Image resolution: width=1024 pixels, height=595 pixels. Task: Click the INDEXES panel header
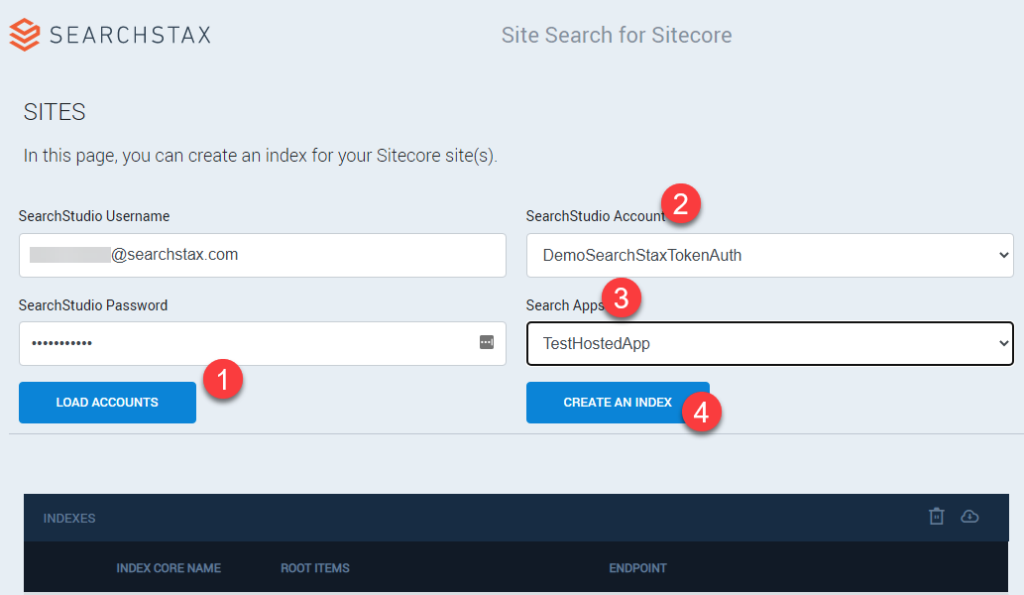[x=69, y=518]
